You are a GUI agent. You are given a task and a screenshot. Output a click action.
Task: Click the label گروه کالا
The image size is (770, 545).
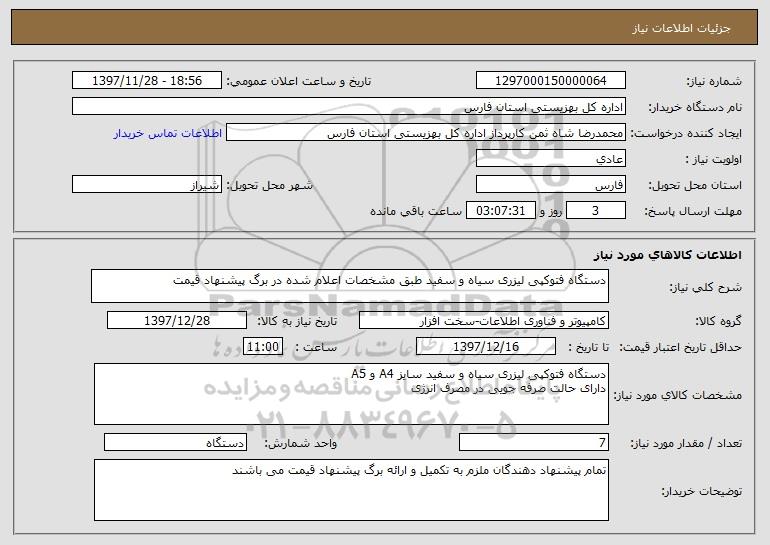click(718, 321)
